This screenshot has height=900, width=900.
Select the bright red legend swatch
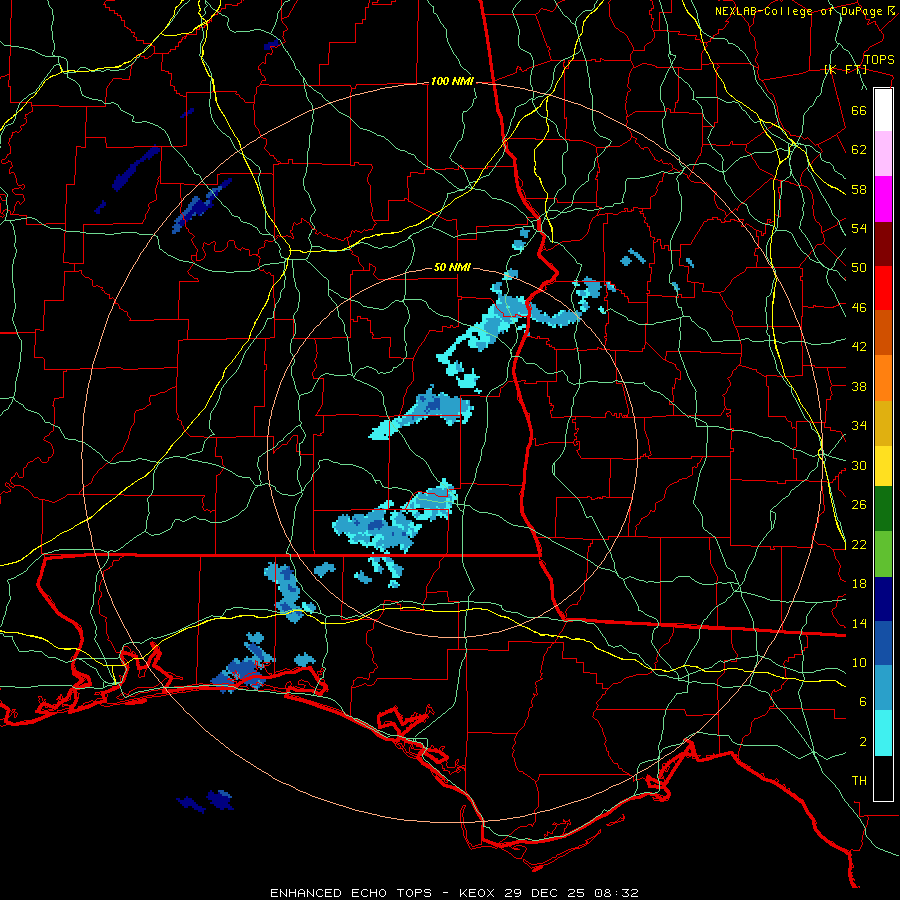[883, 288]
